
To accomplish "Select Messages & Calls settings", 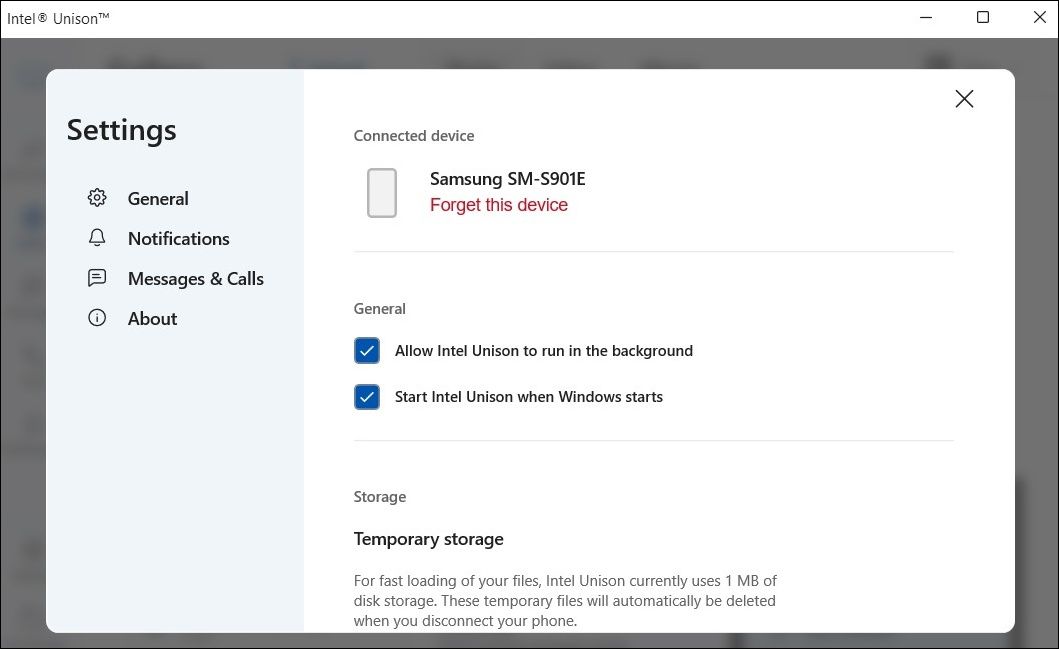I will 196,279.
